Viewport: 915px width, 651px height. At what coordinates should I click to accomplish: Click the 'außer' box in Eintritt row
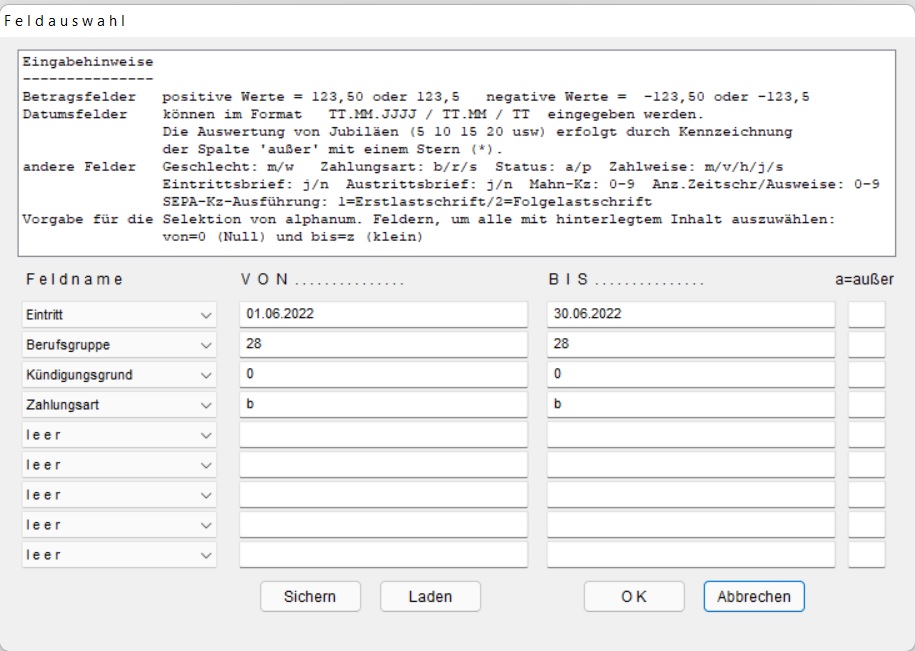click(x=866, y=314)
